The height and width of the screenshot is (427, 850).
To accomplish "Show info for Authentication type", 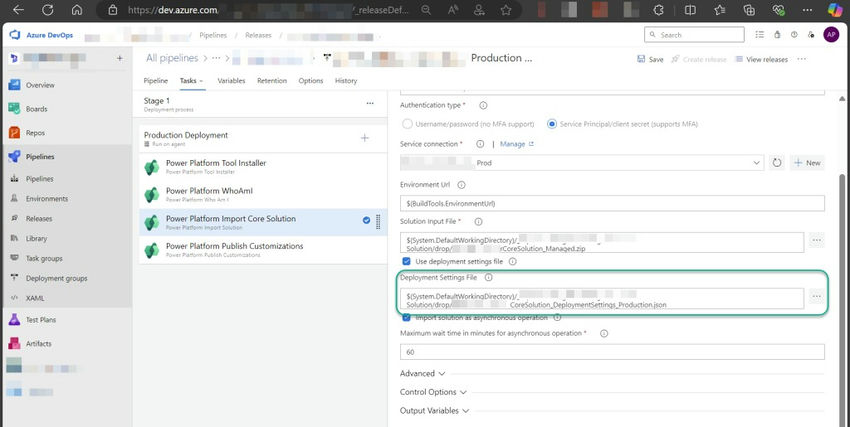I will point(483,105).
